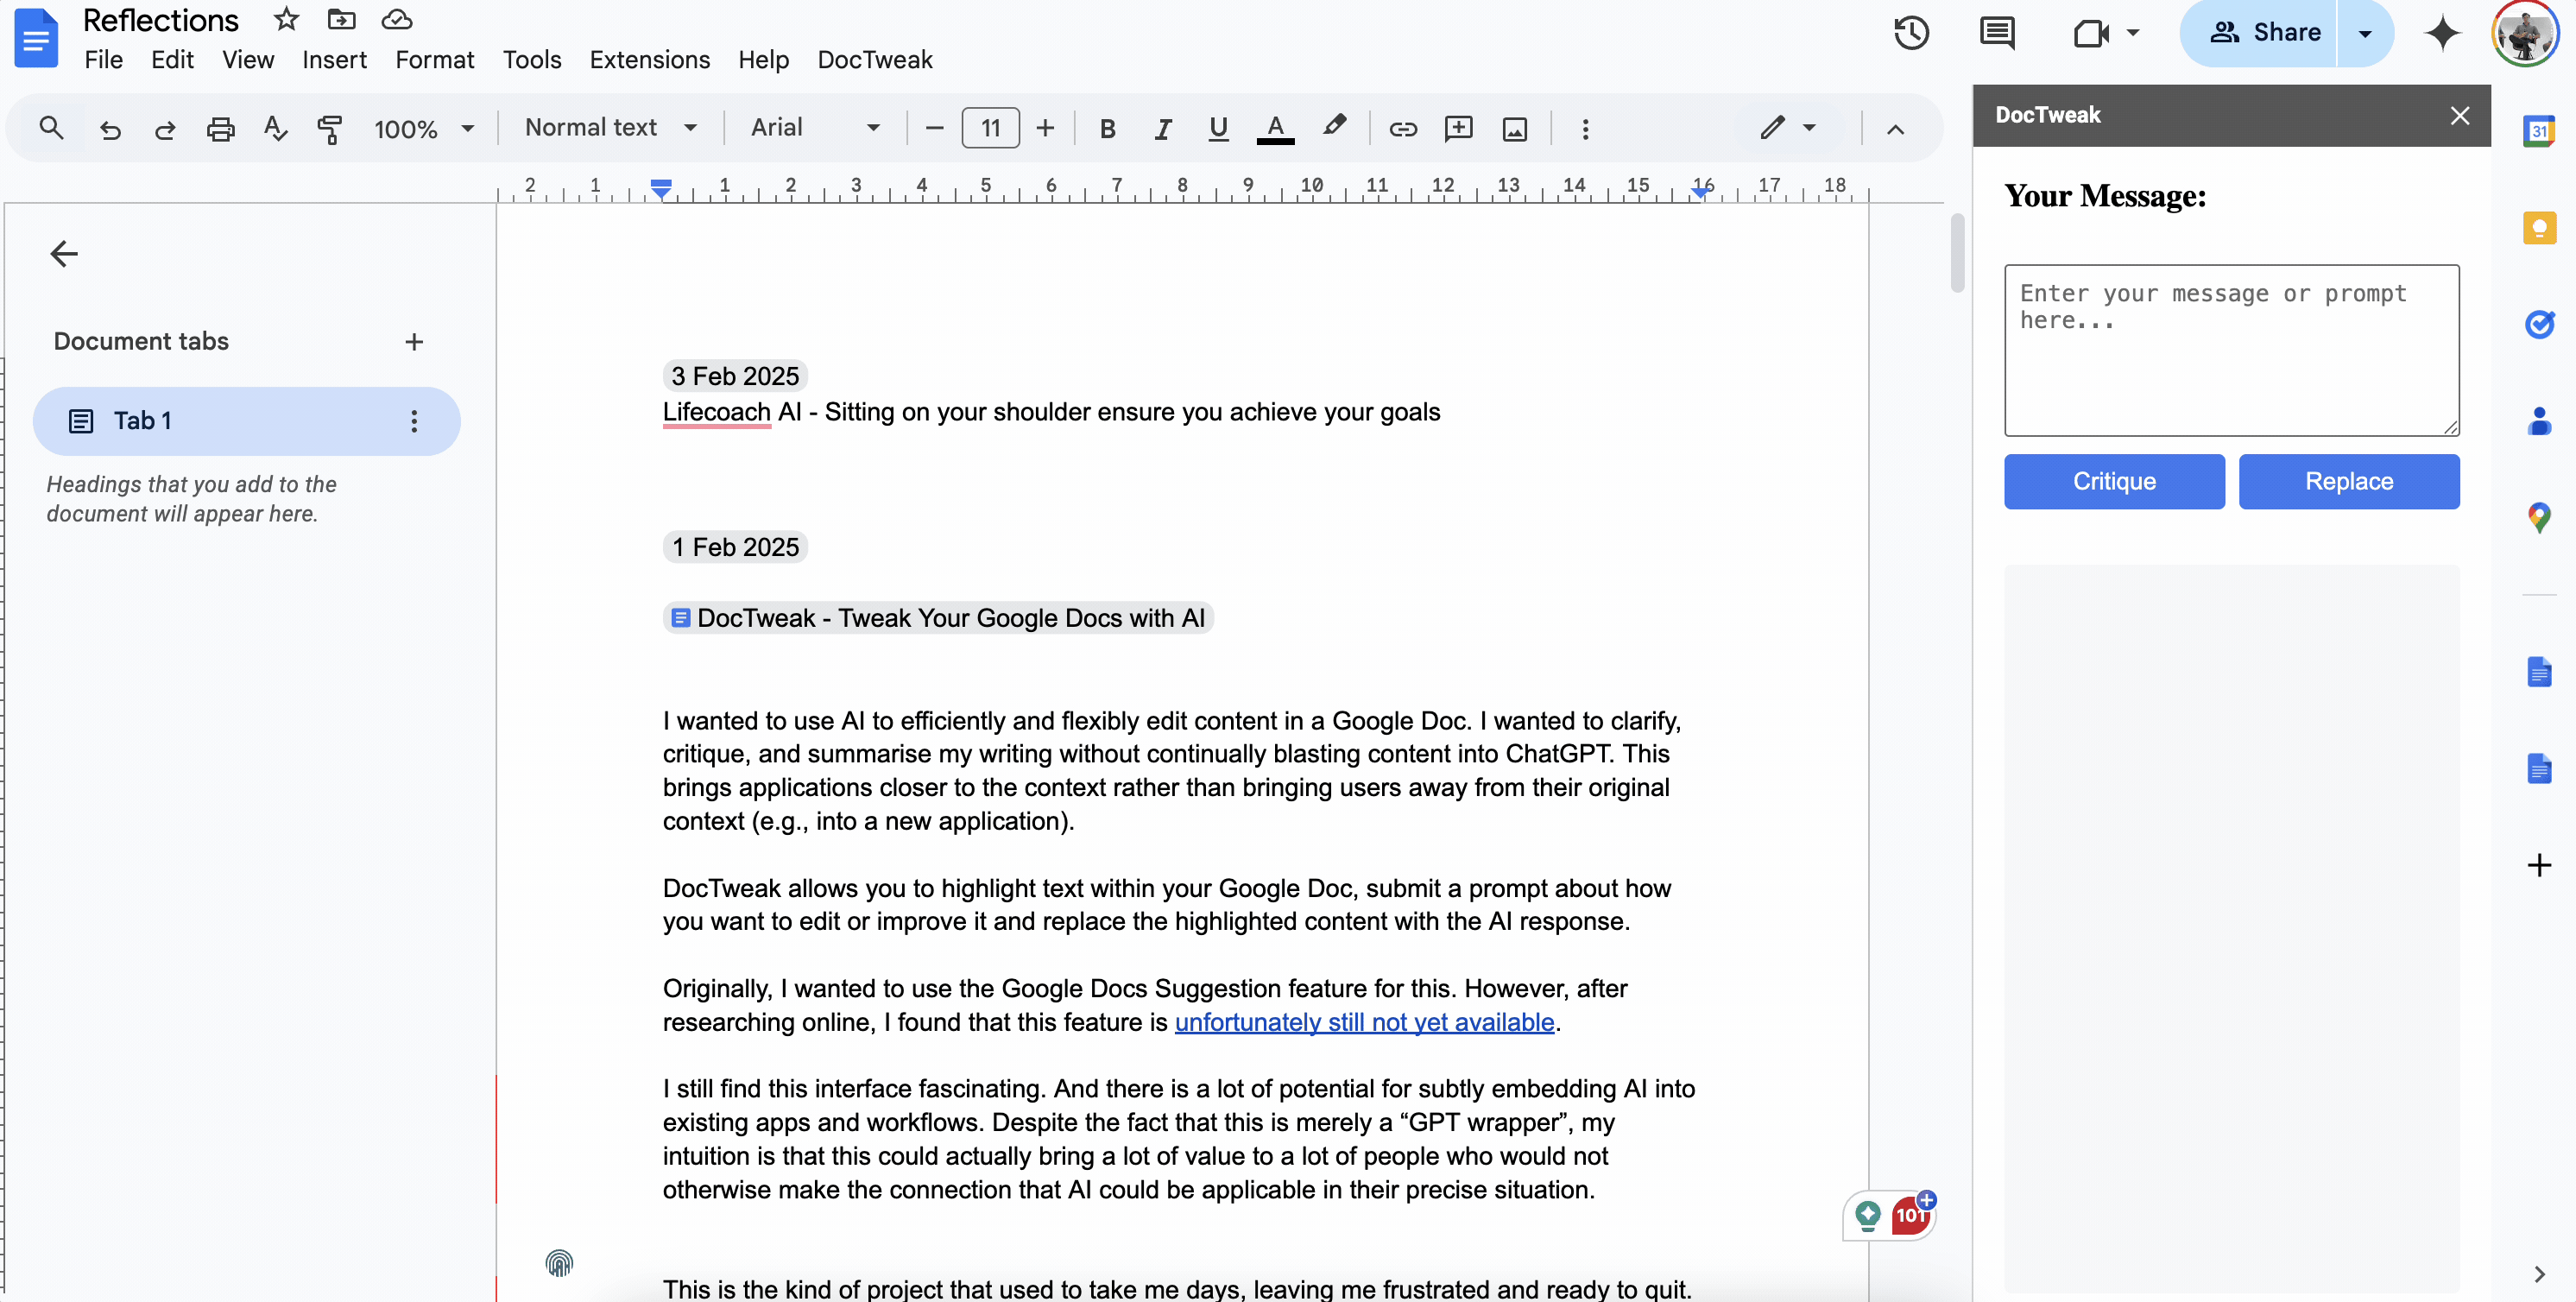The width and height of the screenshot is (2576, 1302).
Task: Show all comments
Action: [1996, 33]
